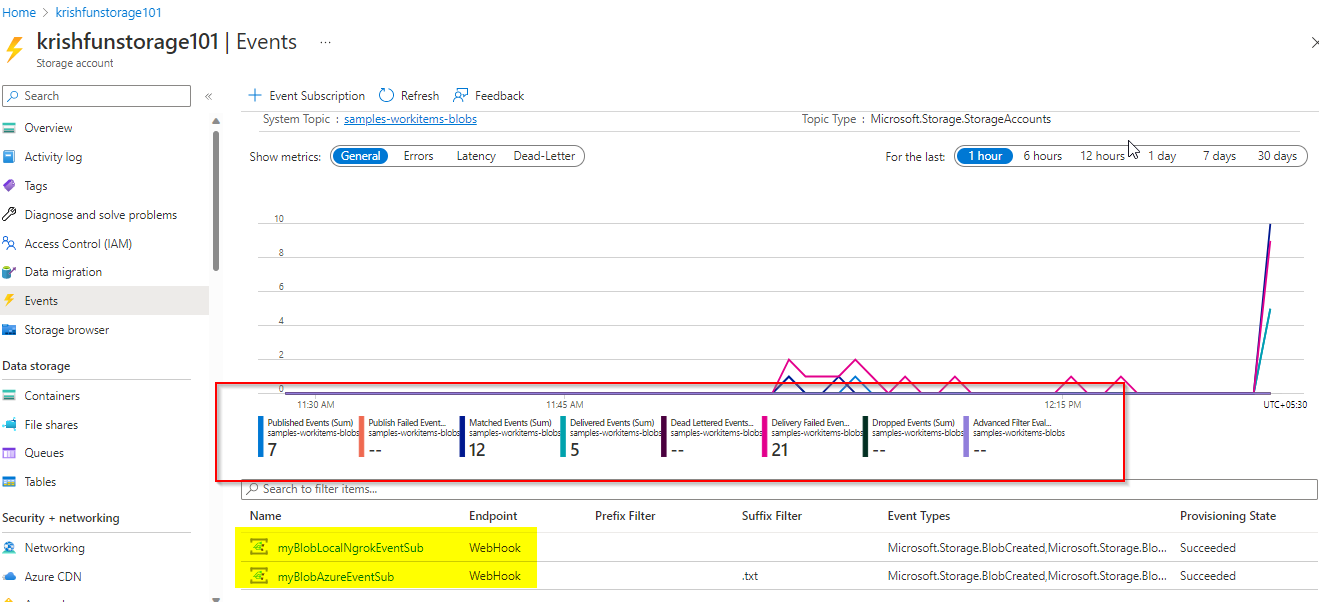The width and height of the screenshot is (1319, 602).
Task: Open Activity log sidebar icon
Action: pos(10,157)
